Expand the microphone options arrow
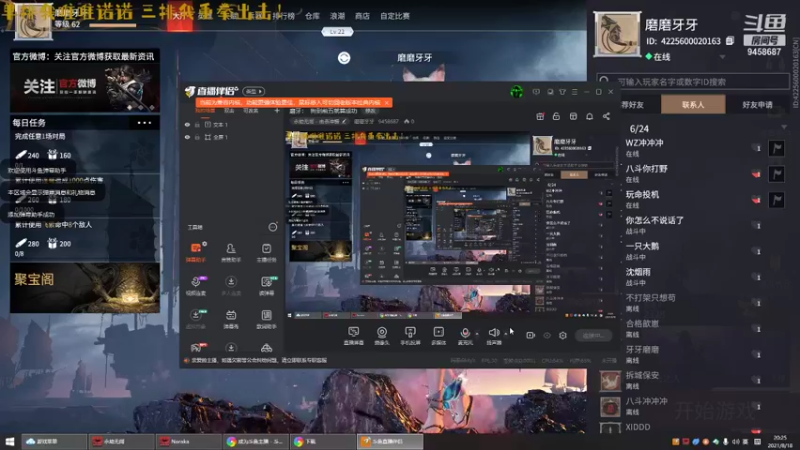 pos(477,334)
